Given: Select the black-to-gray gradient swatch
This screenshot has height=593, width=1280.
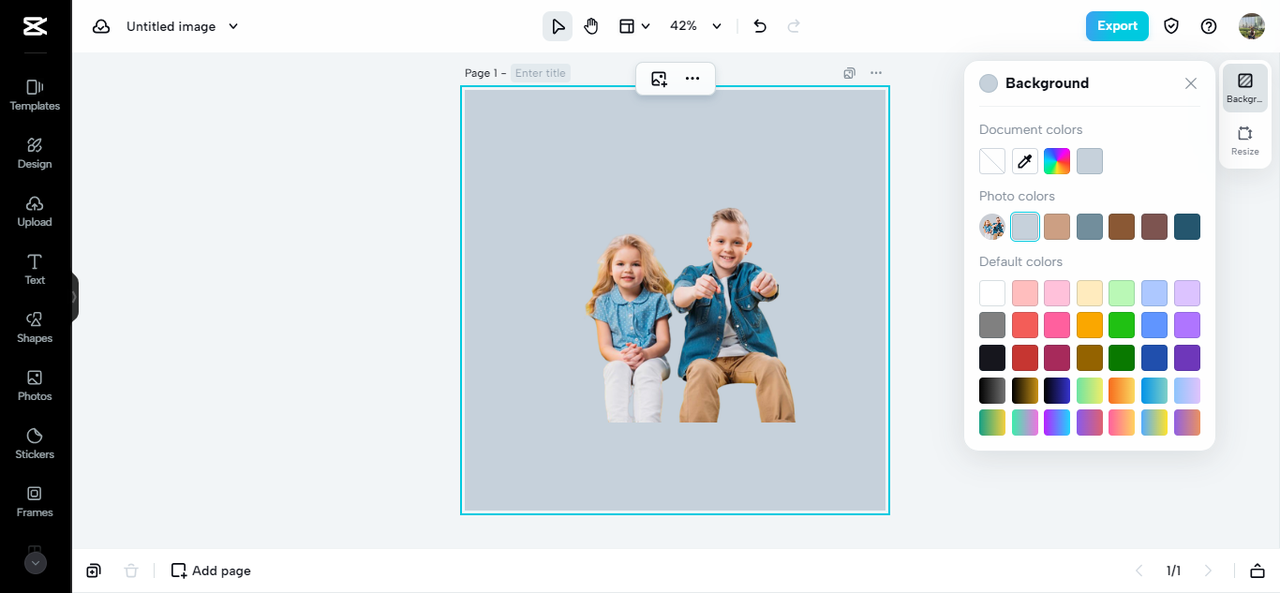Looking at the screenshot, I should click(992, 390).
